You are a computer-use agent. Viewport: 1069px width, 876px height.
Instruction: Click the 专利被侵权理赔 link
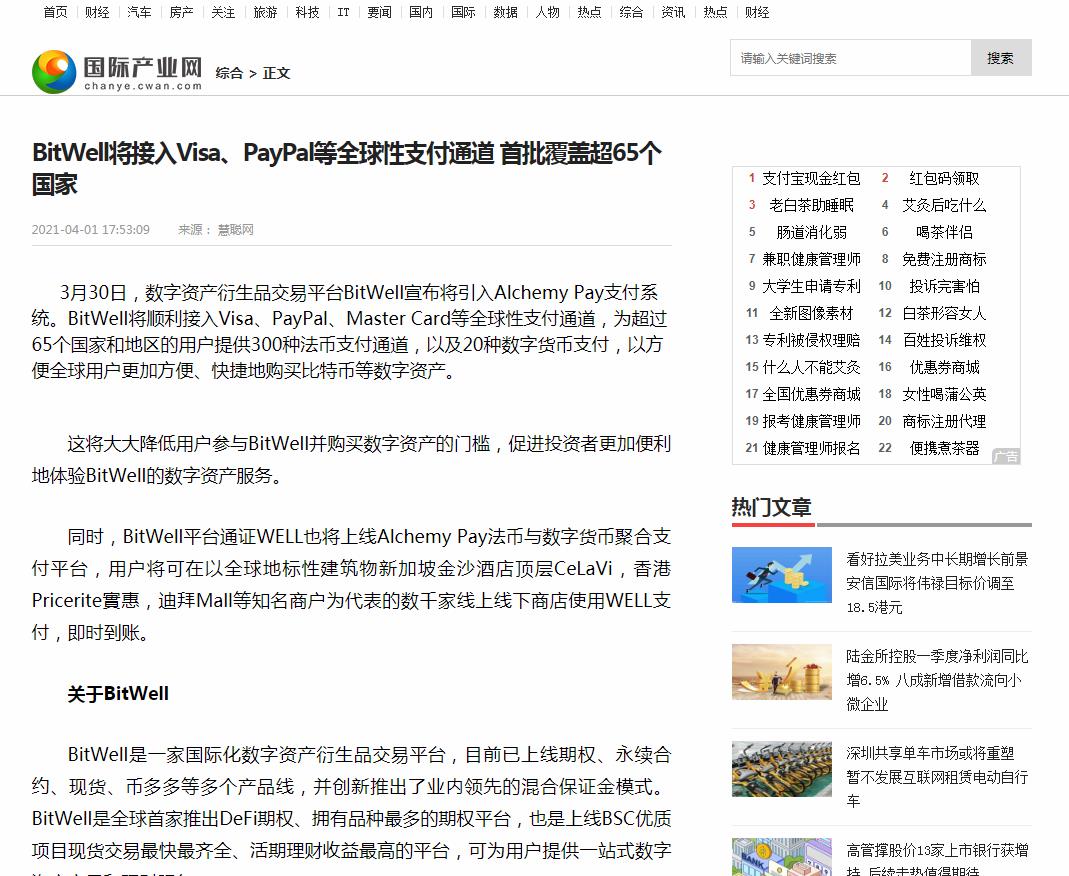(811, 340)
